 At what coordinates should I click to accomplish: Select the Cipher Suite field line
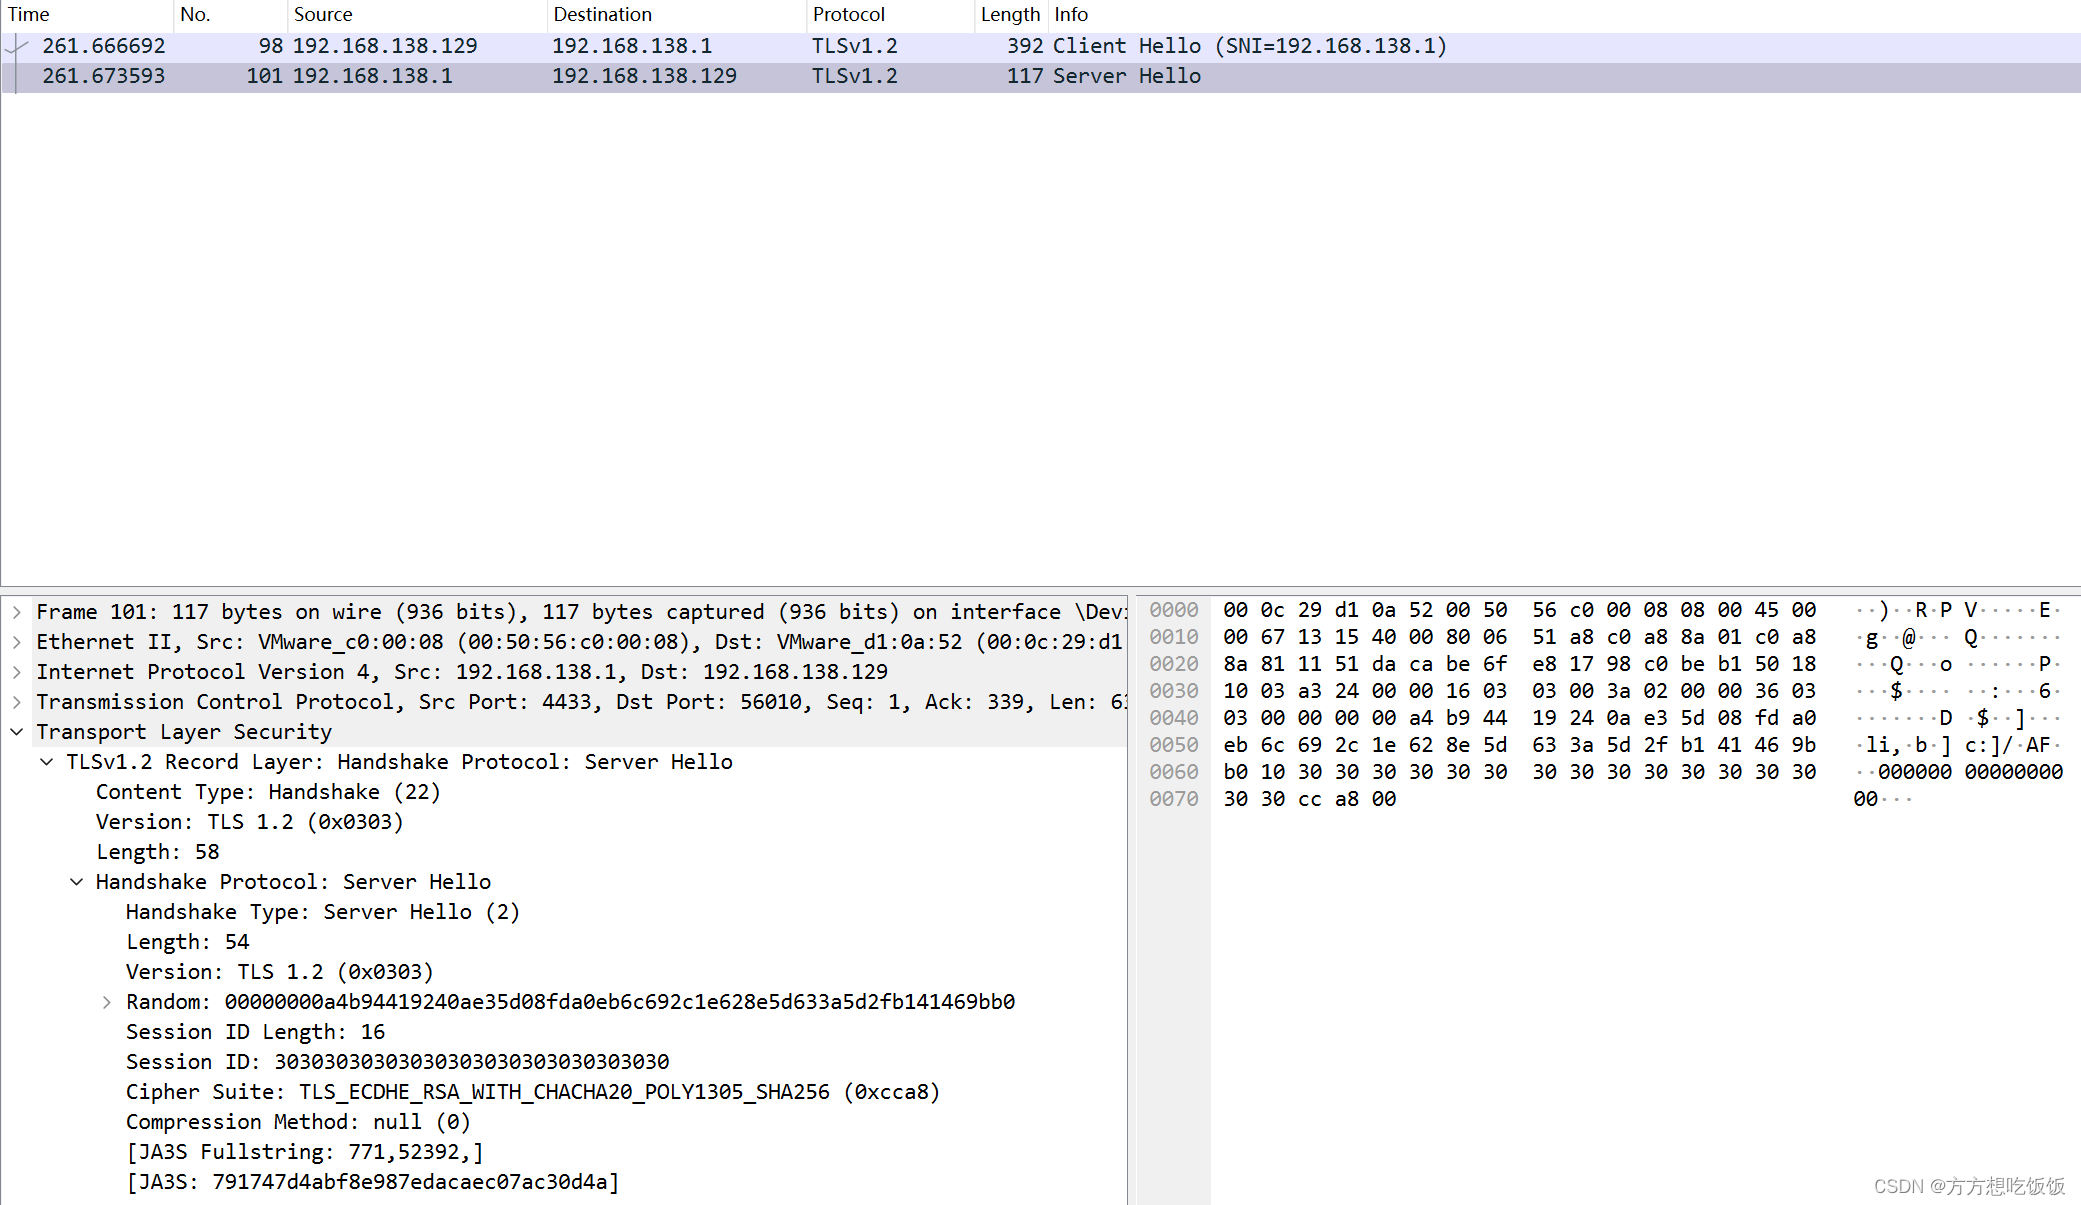tap(532, 1092)
